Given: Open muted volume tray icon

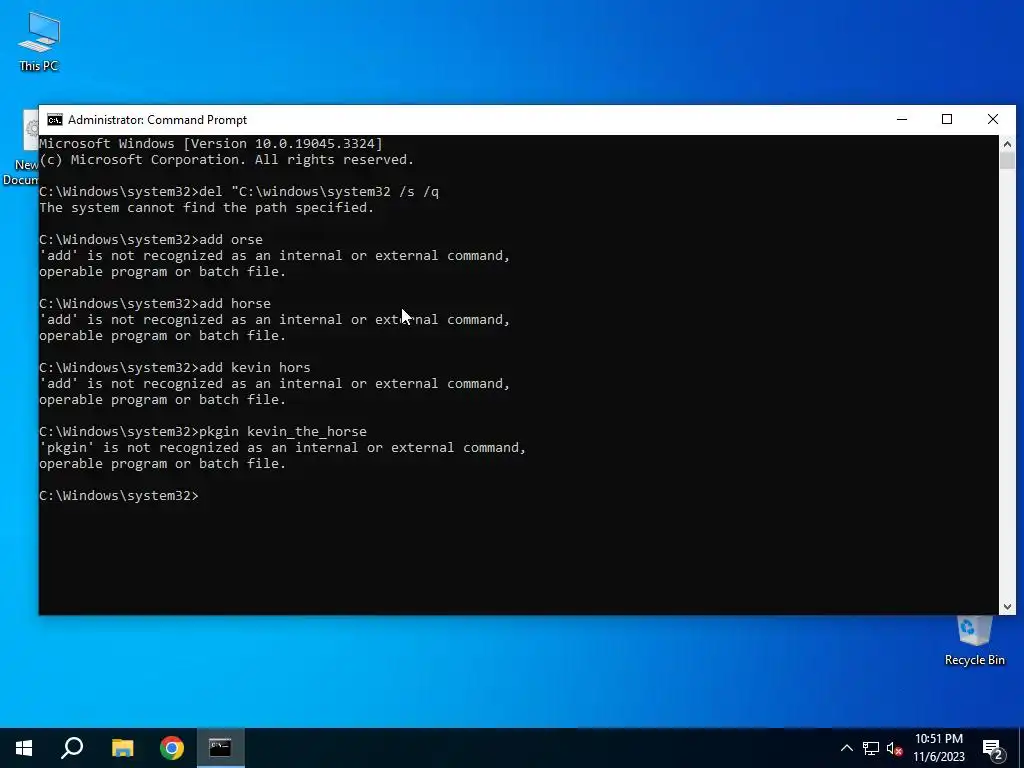Looking at the screenshot, I should click(895, 748).
